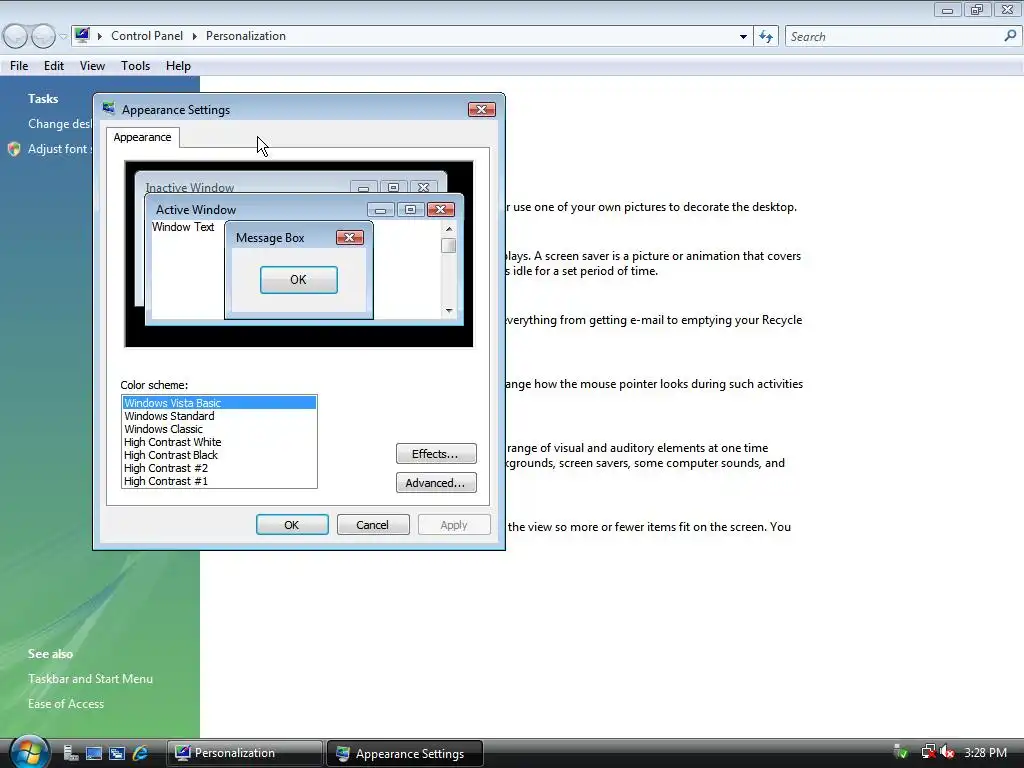The width and height of the screenshot is (1024, 768).
Task: Click the search magnifier icon
Action: [x=1010, y=37]
